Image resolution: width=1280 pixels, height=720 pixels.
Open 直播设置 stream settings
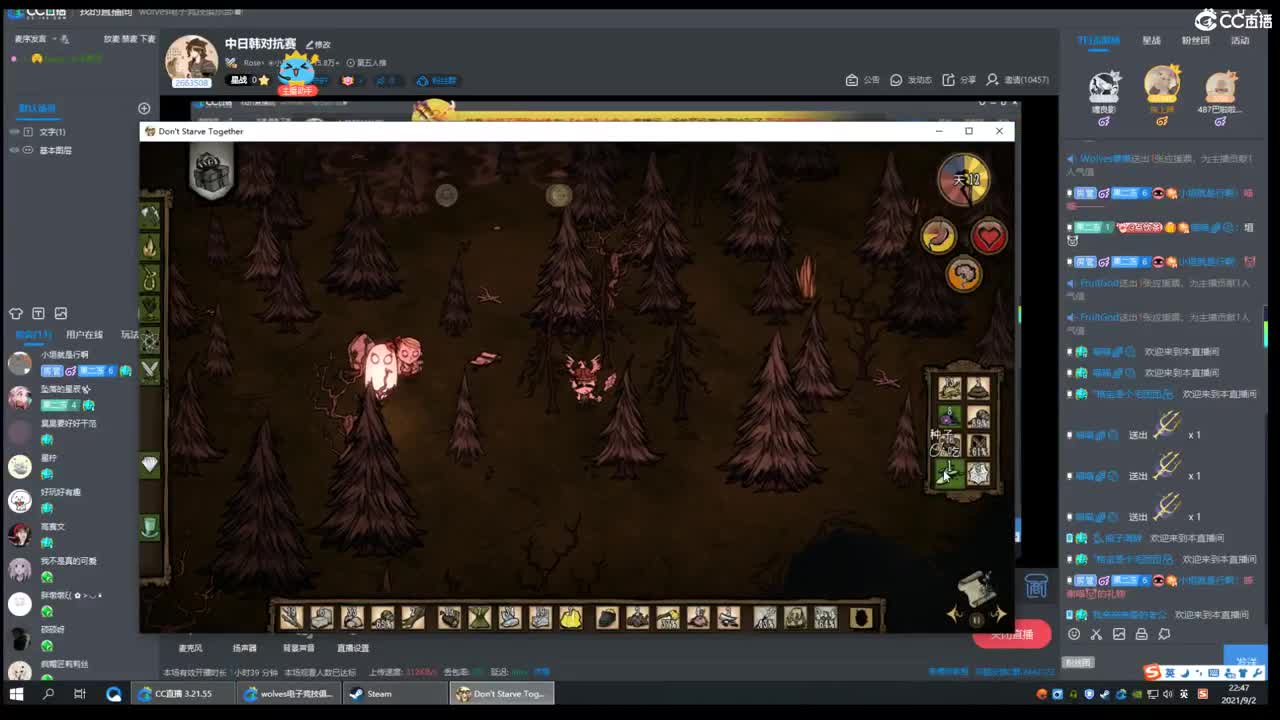pos(353,648)
